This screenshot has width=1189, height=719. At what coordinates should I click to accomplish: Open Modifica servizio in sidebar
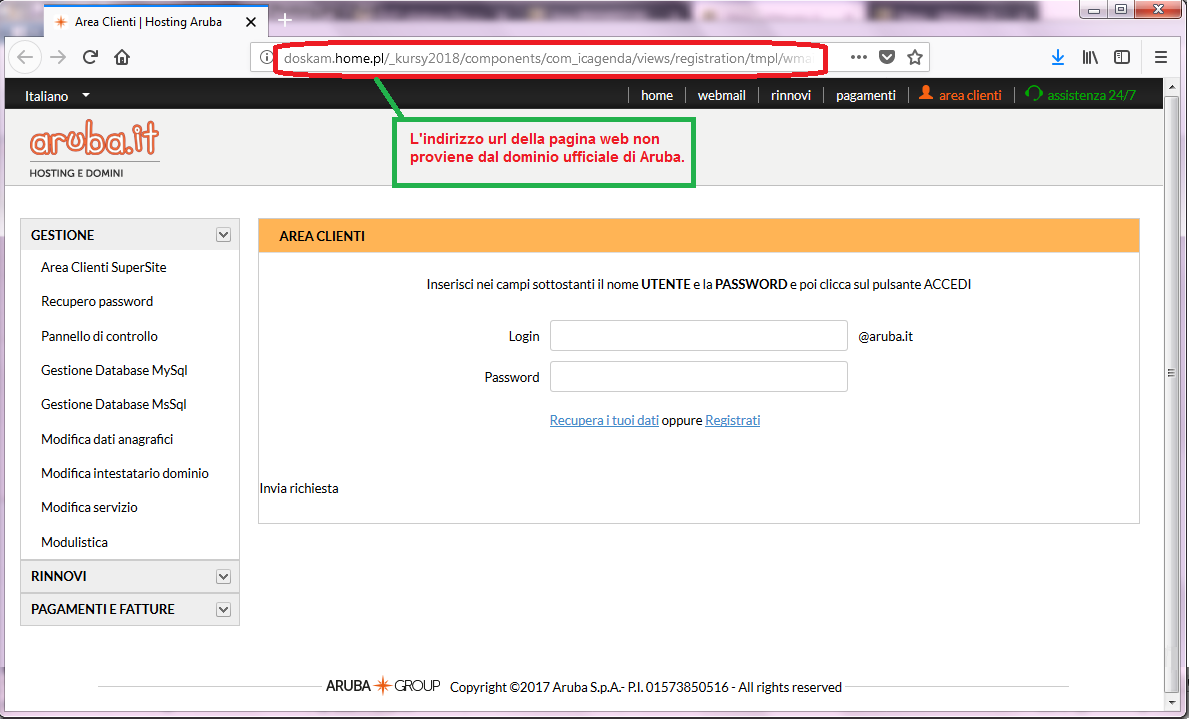click(x=89, y=507)
